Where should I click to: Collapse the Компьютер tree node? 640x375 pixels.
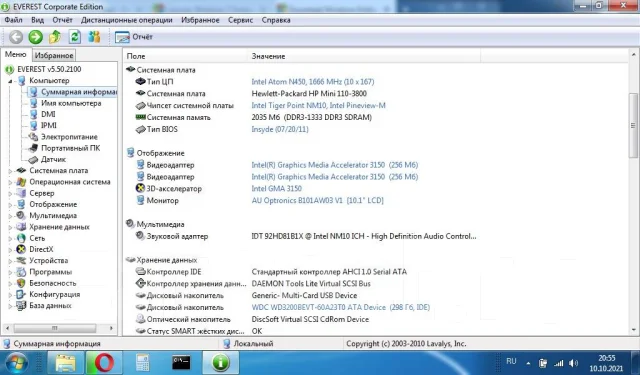pyautogui.click(x=10, y=81)
